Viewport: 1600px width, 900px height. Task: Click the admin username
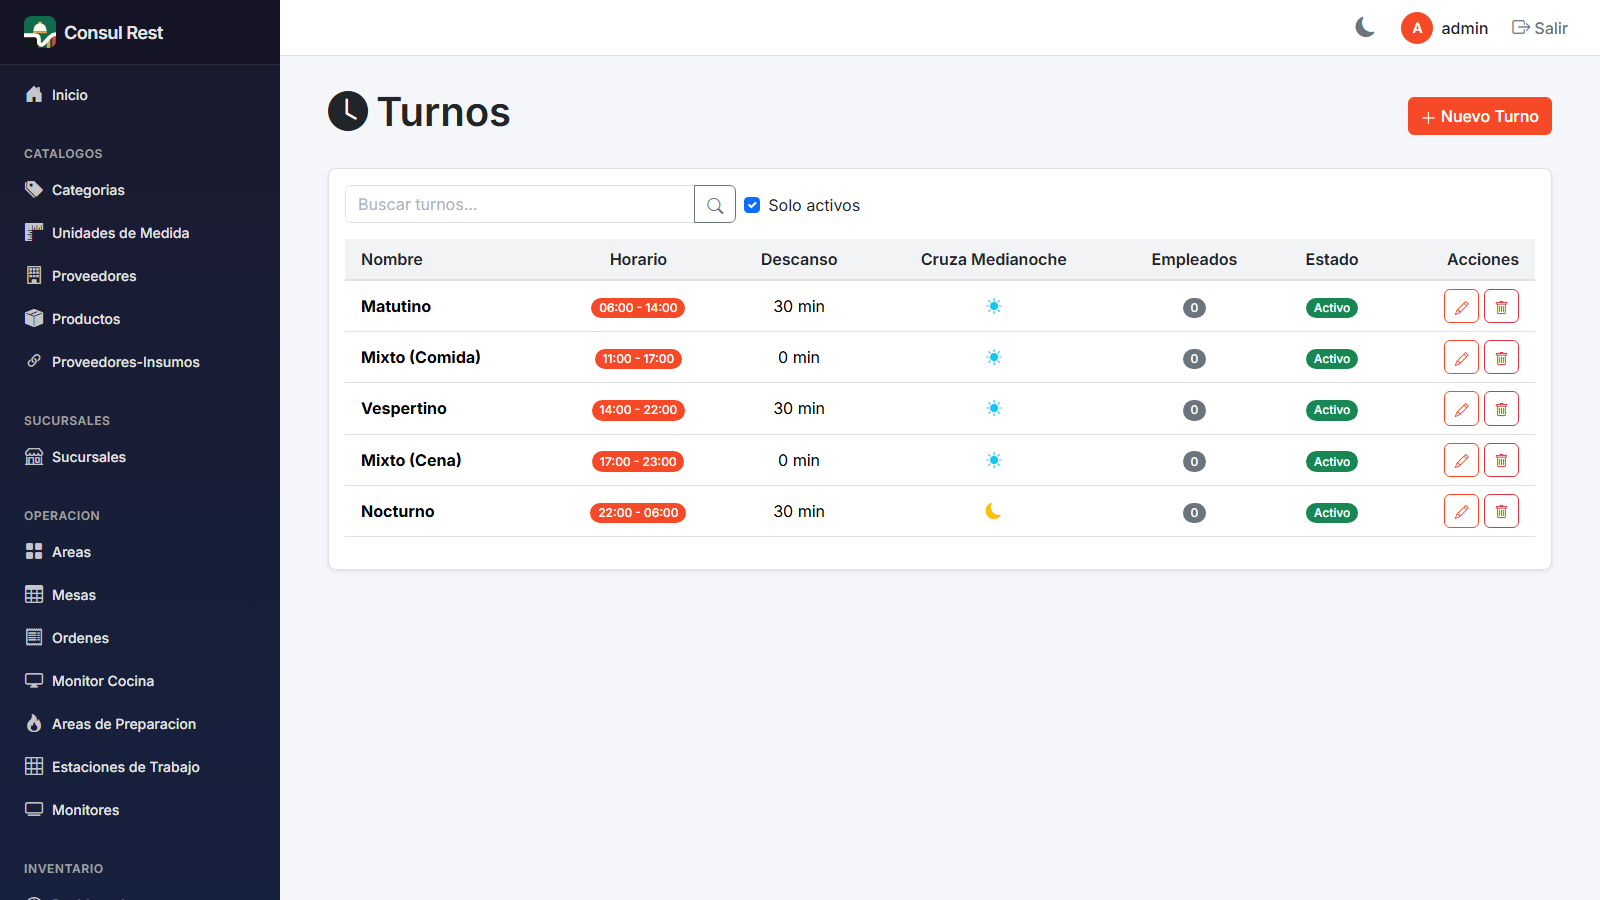point(1465,28)
